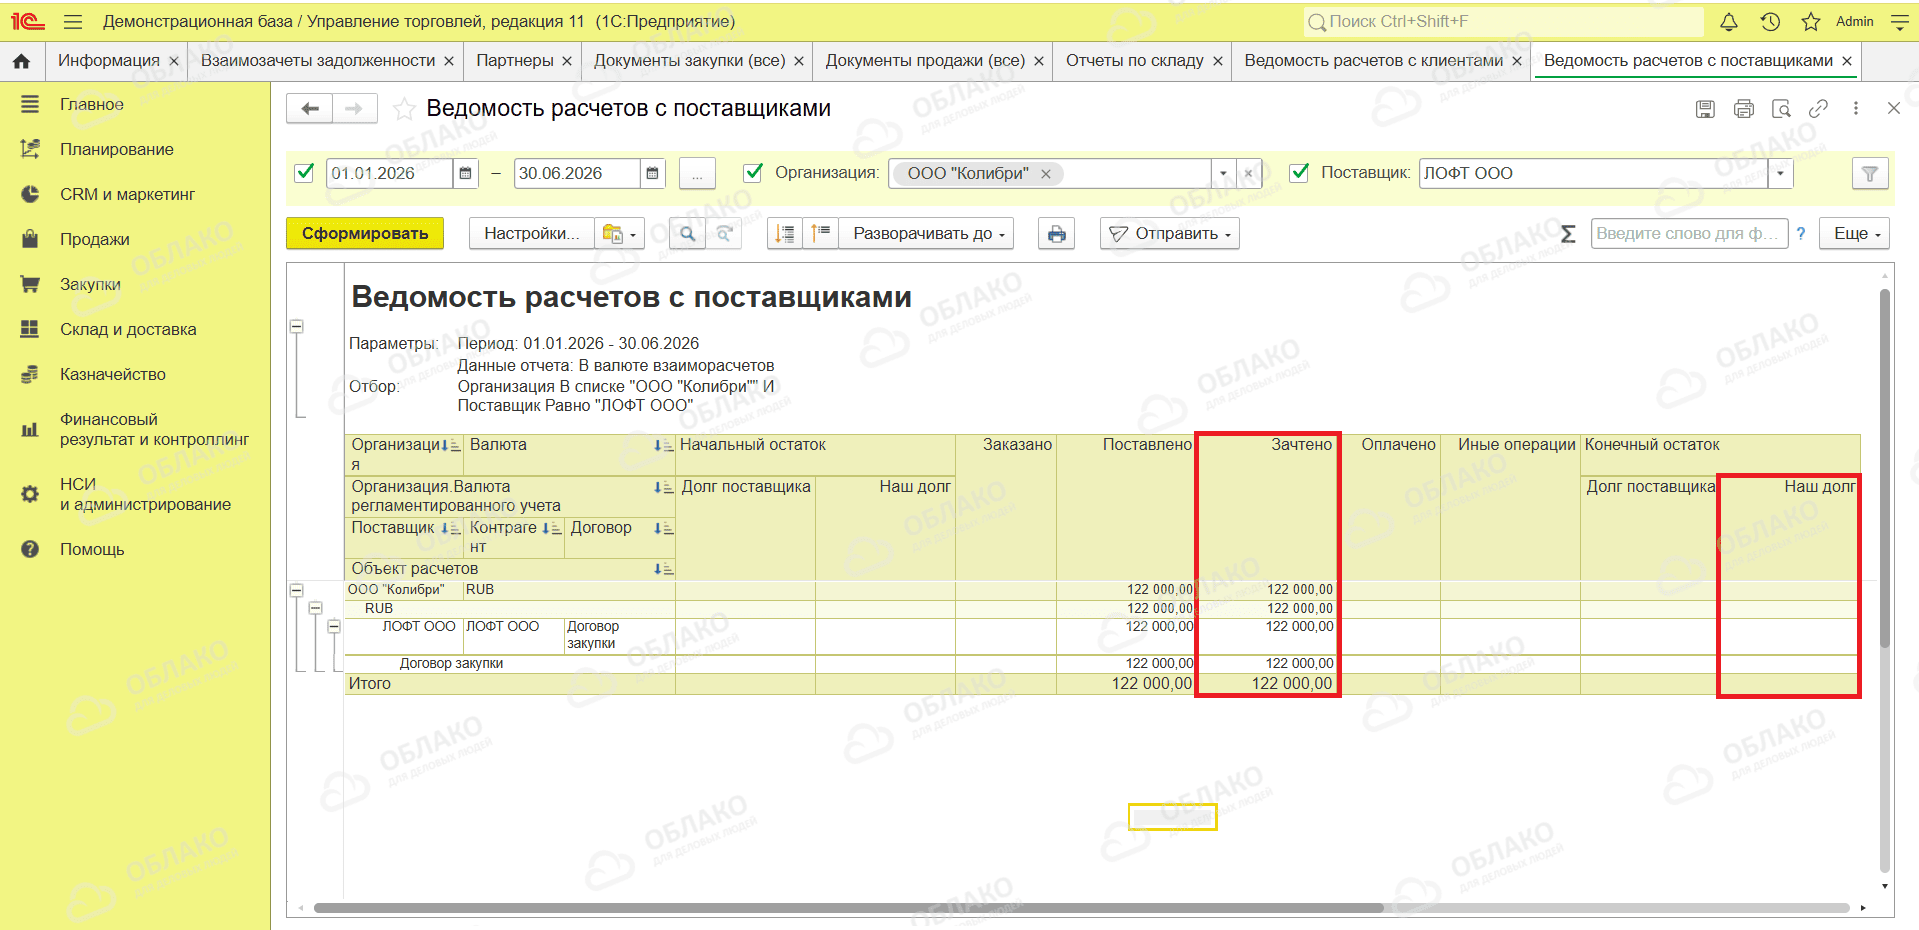Open the Разворачивать до dropdown
The width and height of the screenshot is (1919, 930).
pyautogui.click(x=927, y=234)
